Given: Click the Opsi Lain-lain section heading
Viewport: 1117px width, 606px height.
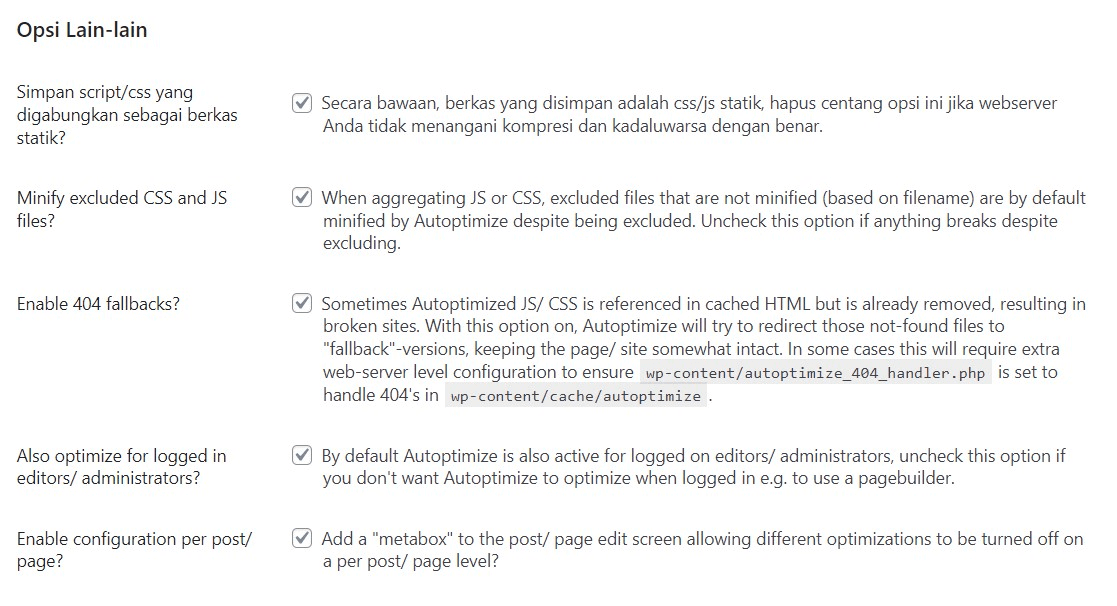Looking at the screenshot, I should tap(82, 30).
